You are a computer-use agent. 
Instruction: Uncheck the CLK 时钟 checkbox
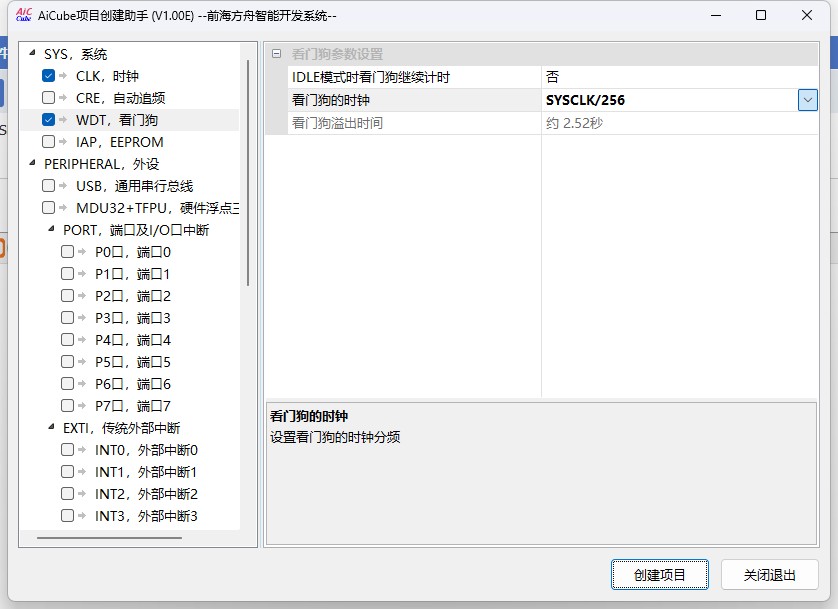point(49,76)
